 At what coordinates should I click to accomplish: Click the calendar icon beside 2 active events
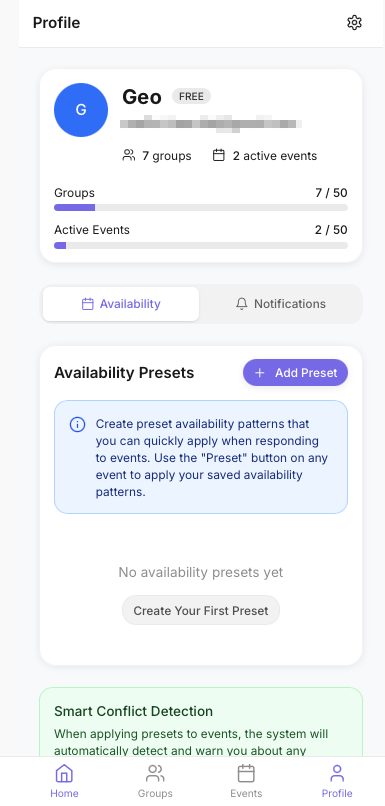pos(219,155)
